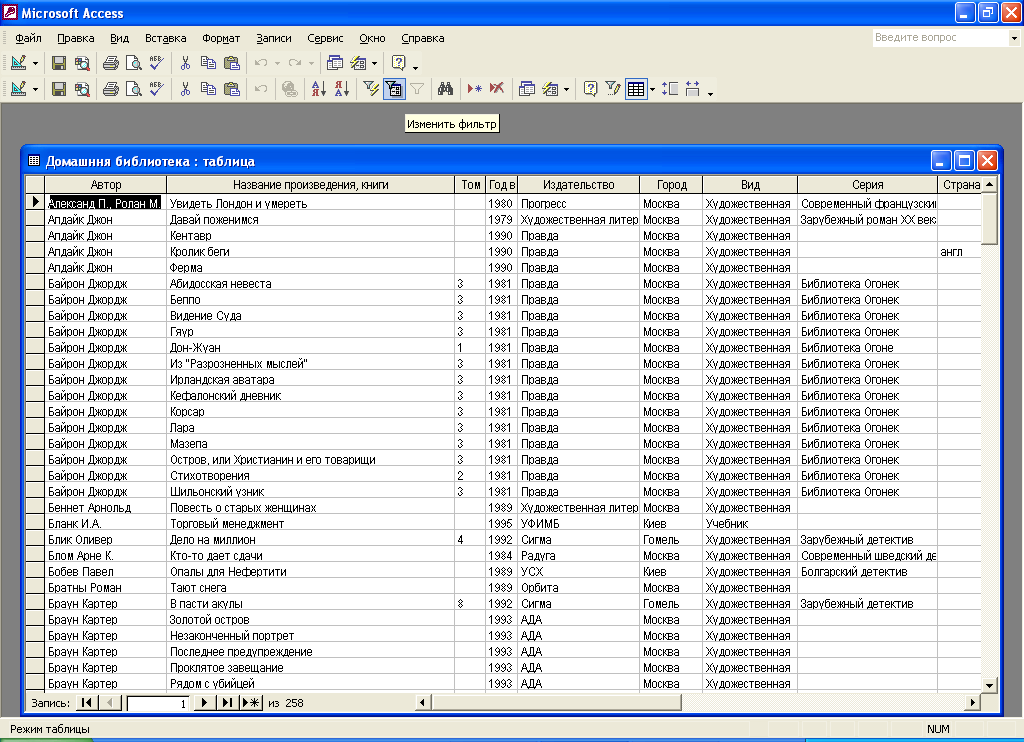Expand View dropdown arrow in top toolbar
The width and height of the screenshot is (1024, 742).
[35, 63]
